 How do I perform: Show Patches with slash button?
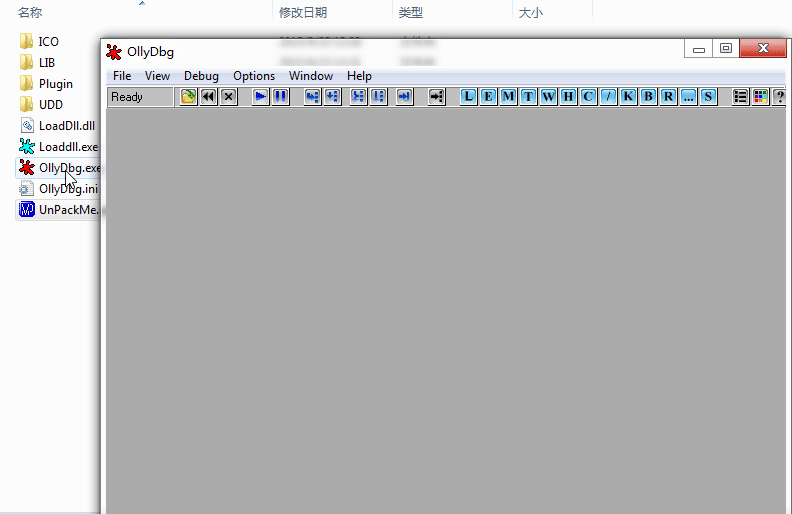pyautogui.click(x=608, y=96)
